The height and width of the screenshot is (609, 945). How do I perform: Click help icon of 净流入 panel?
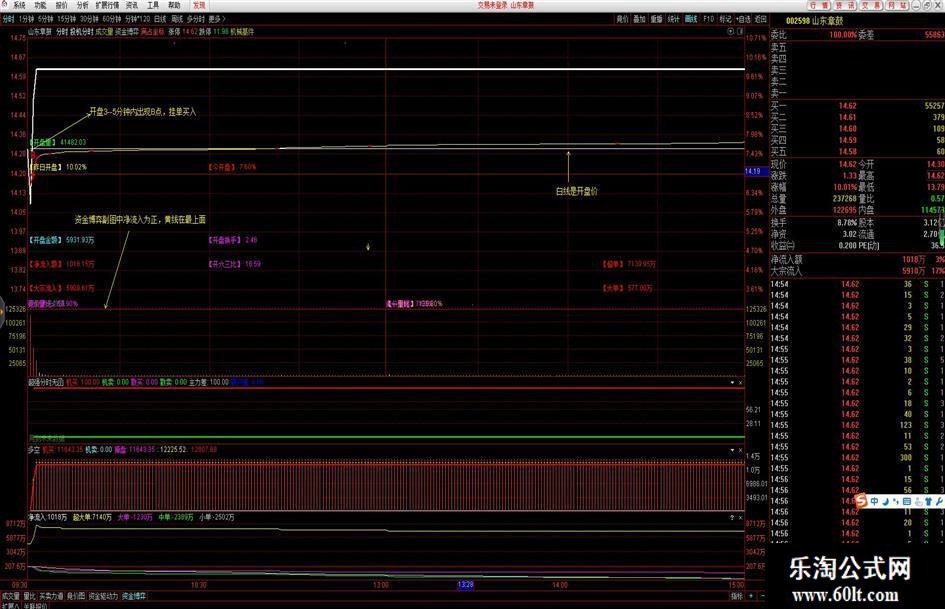[x=732, y=517]
